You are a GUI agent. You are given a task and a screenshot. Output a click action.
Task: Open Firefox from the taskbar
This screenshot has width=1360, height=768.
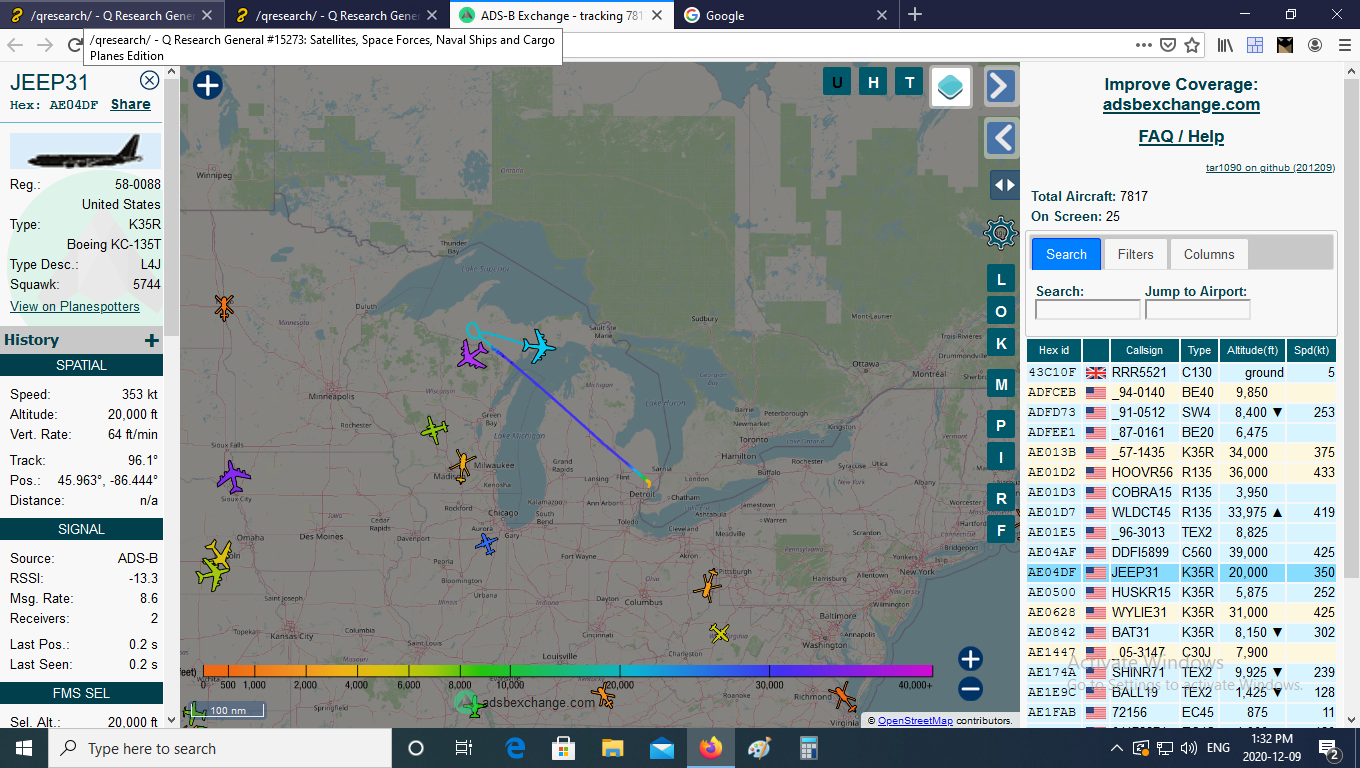coord(711,748)
